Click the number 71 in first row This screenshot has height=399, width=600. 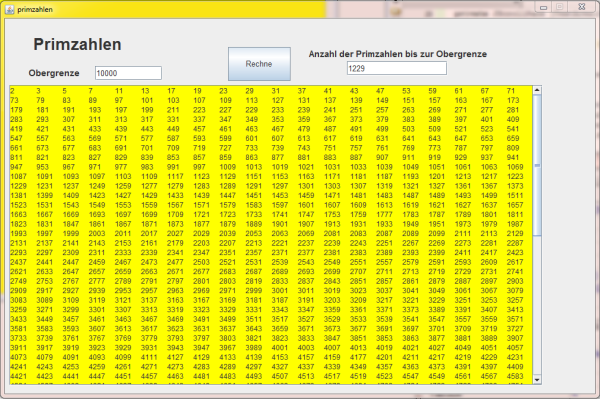click(x=511, y=91)
